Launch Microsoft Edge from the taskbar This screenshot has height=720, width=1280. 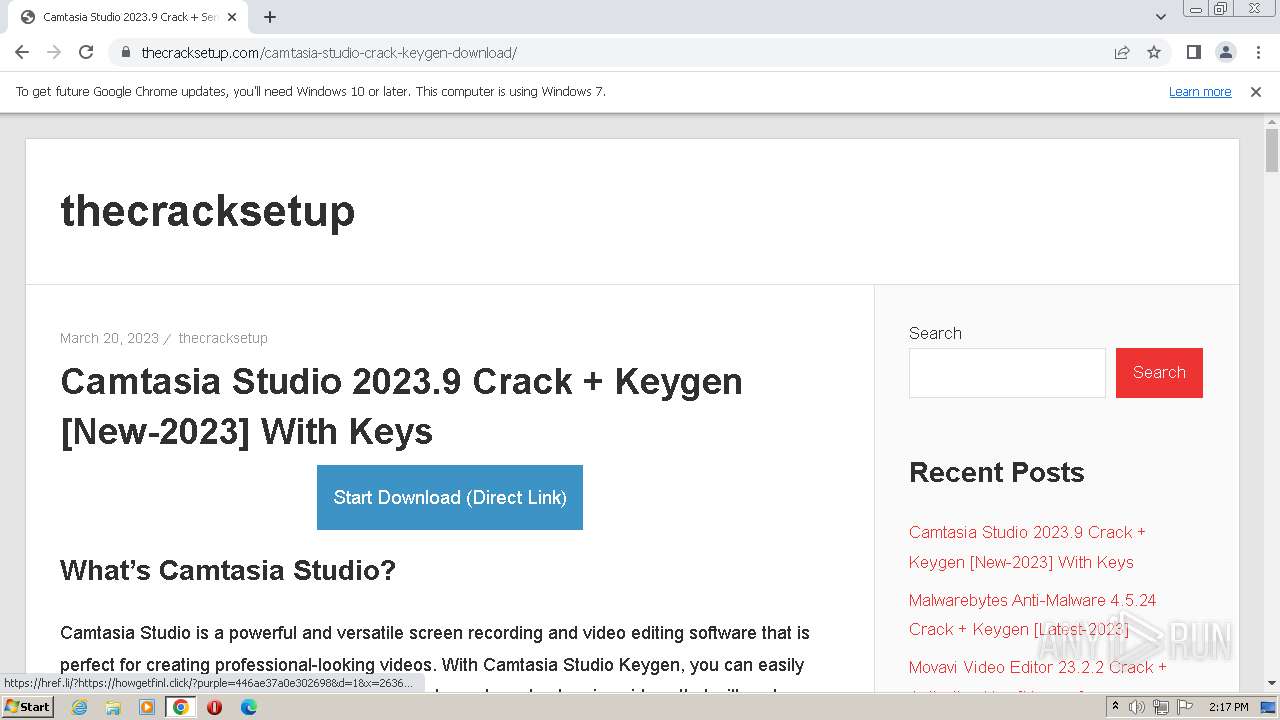tap(249, 707)
